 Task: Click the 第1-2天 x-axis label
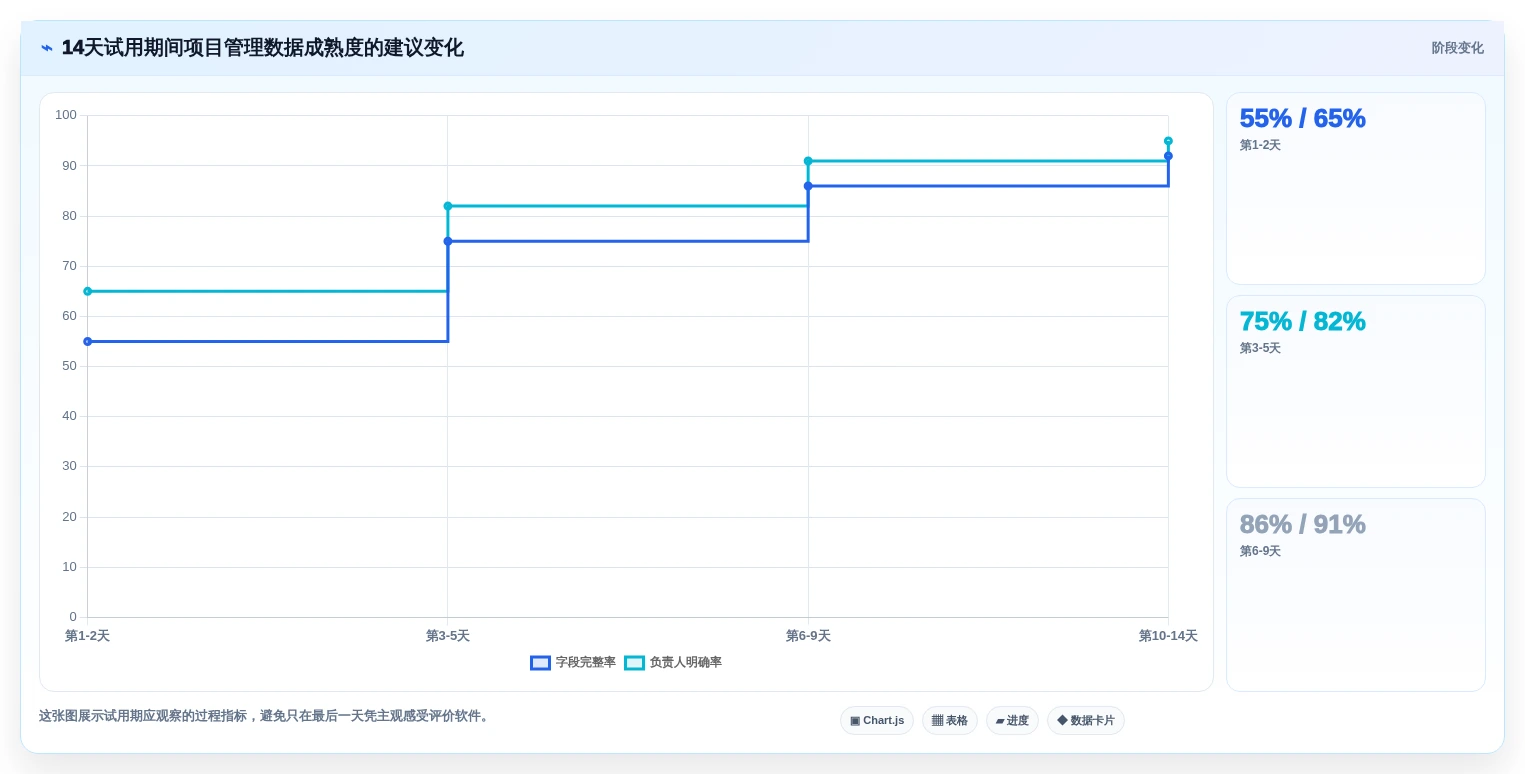coord(88,636)
